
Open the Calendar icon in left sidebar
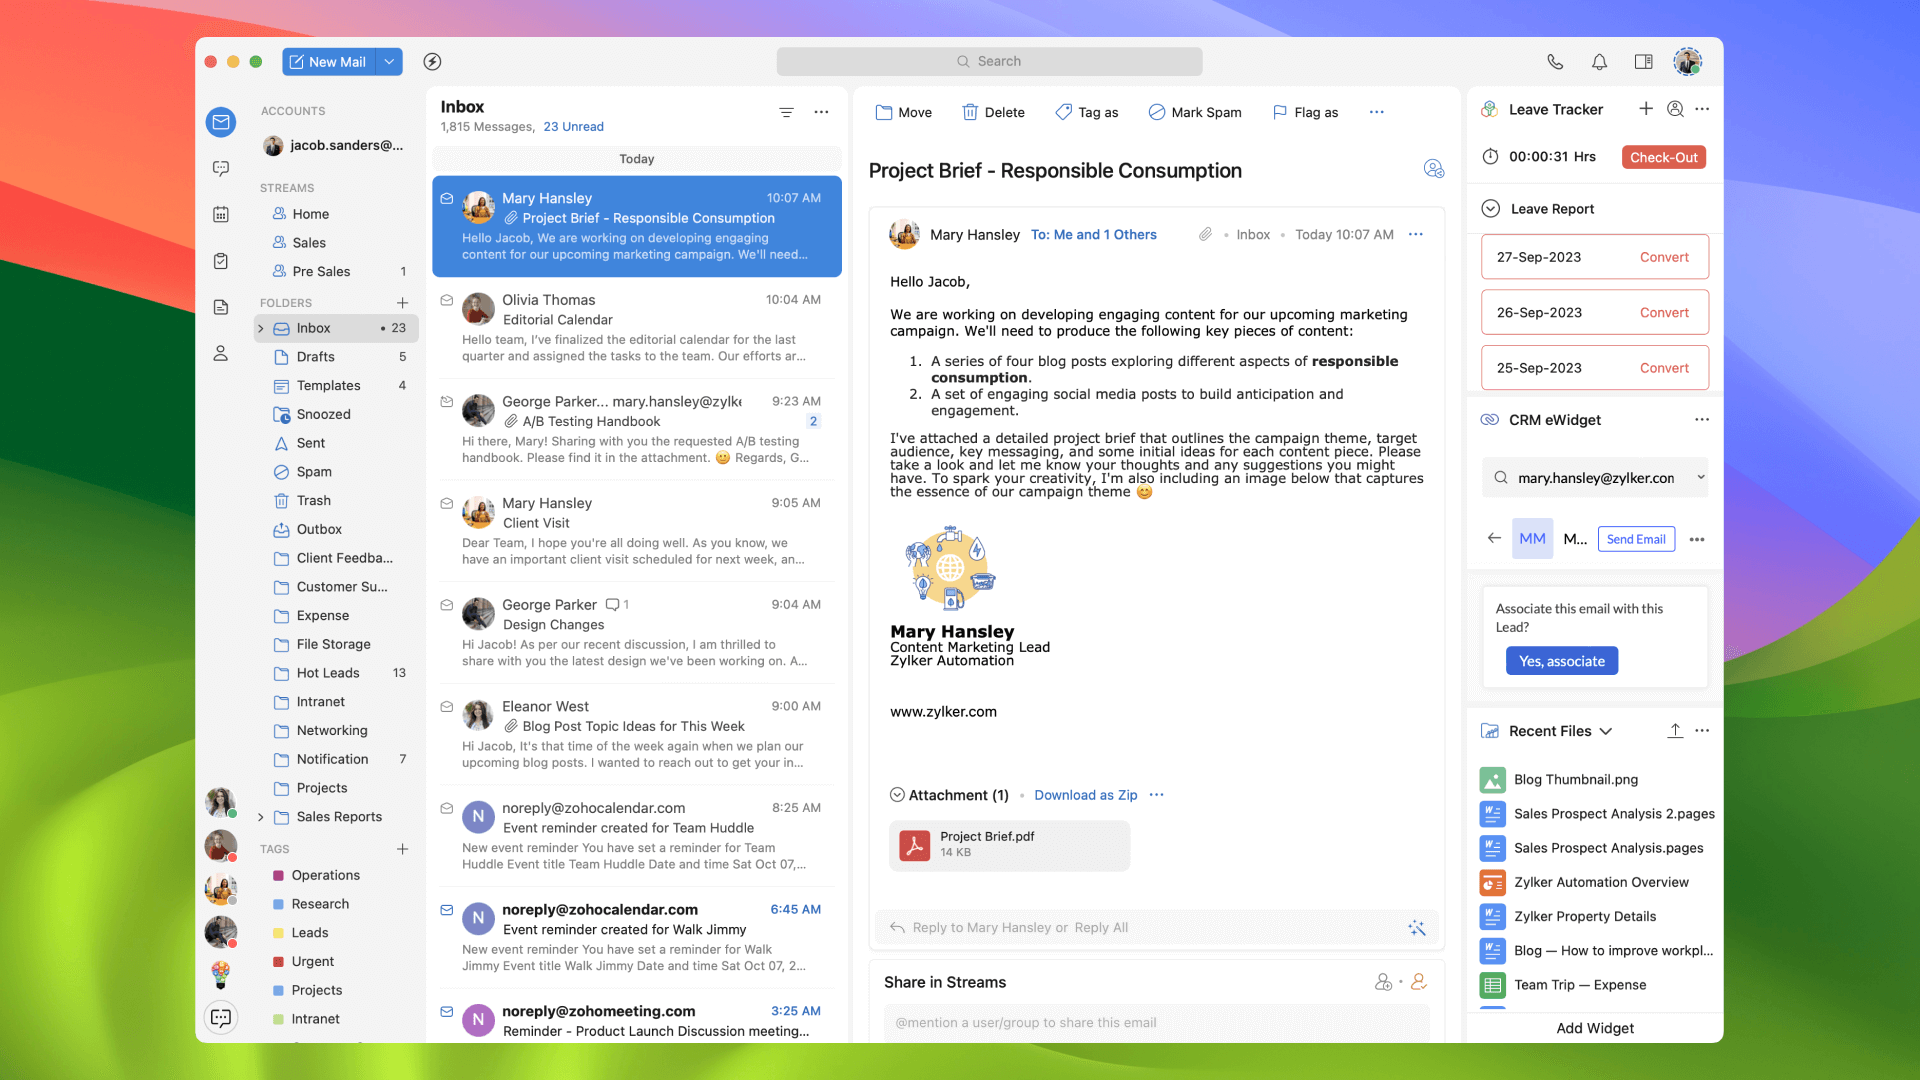click(x=221, y=214)
